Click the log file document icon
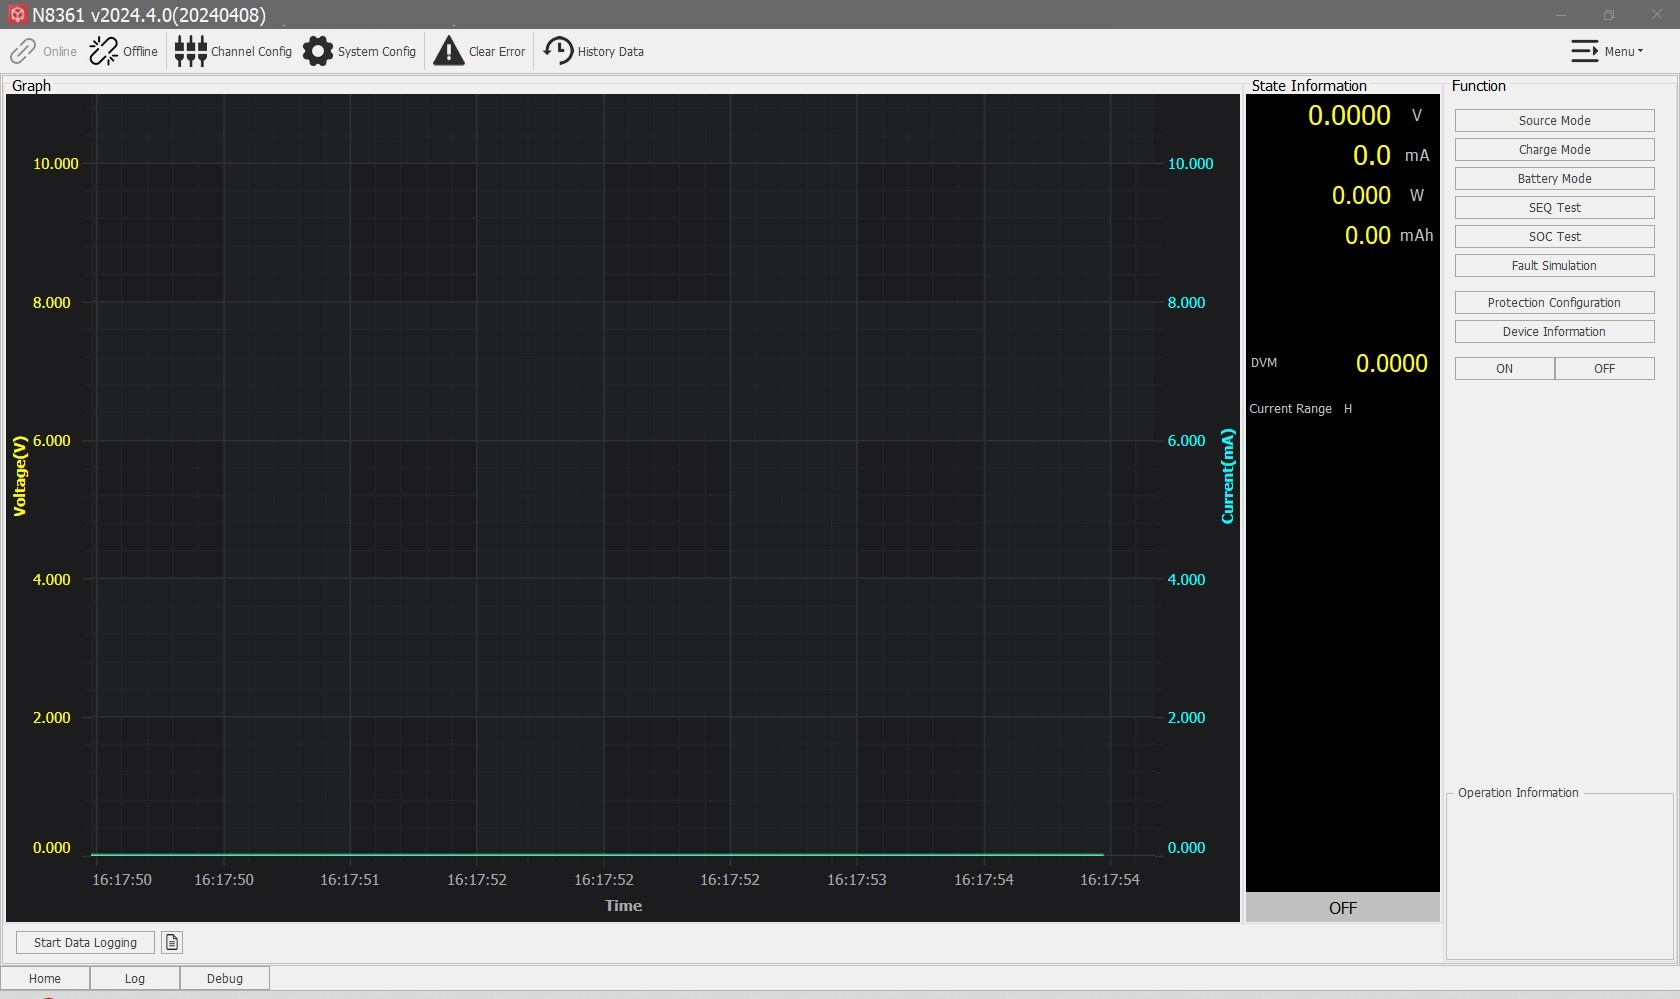Image resolution: width=1680 pixels, height=999 pixels. coord(172,942)
